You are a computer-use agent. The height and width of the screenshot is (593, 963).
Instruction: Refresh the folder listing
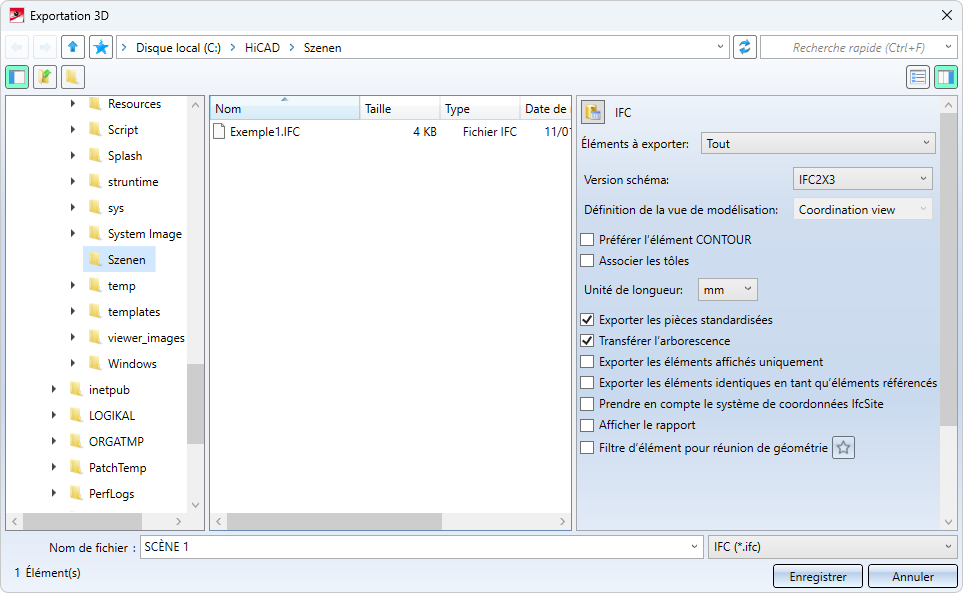pyautogui.click(x=744, y=47)
